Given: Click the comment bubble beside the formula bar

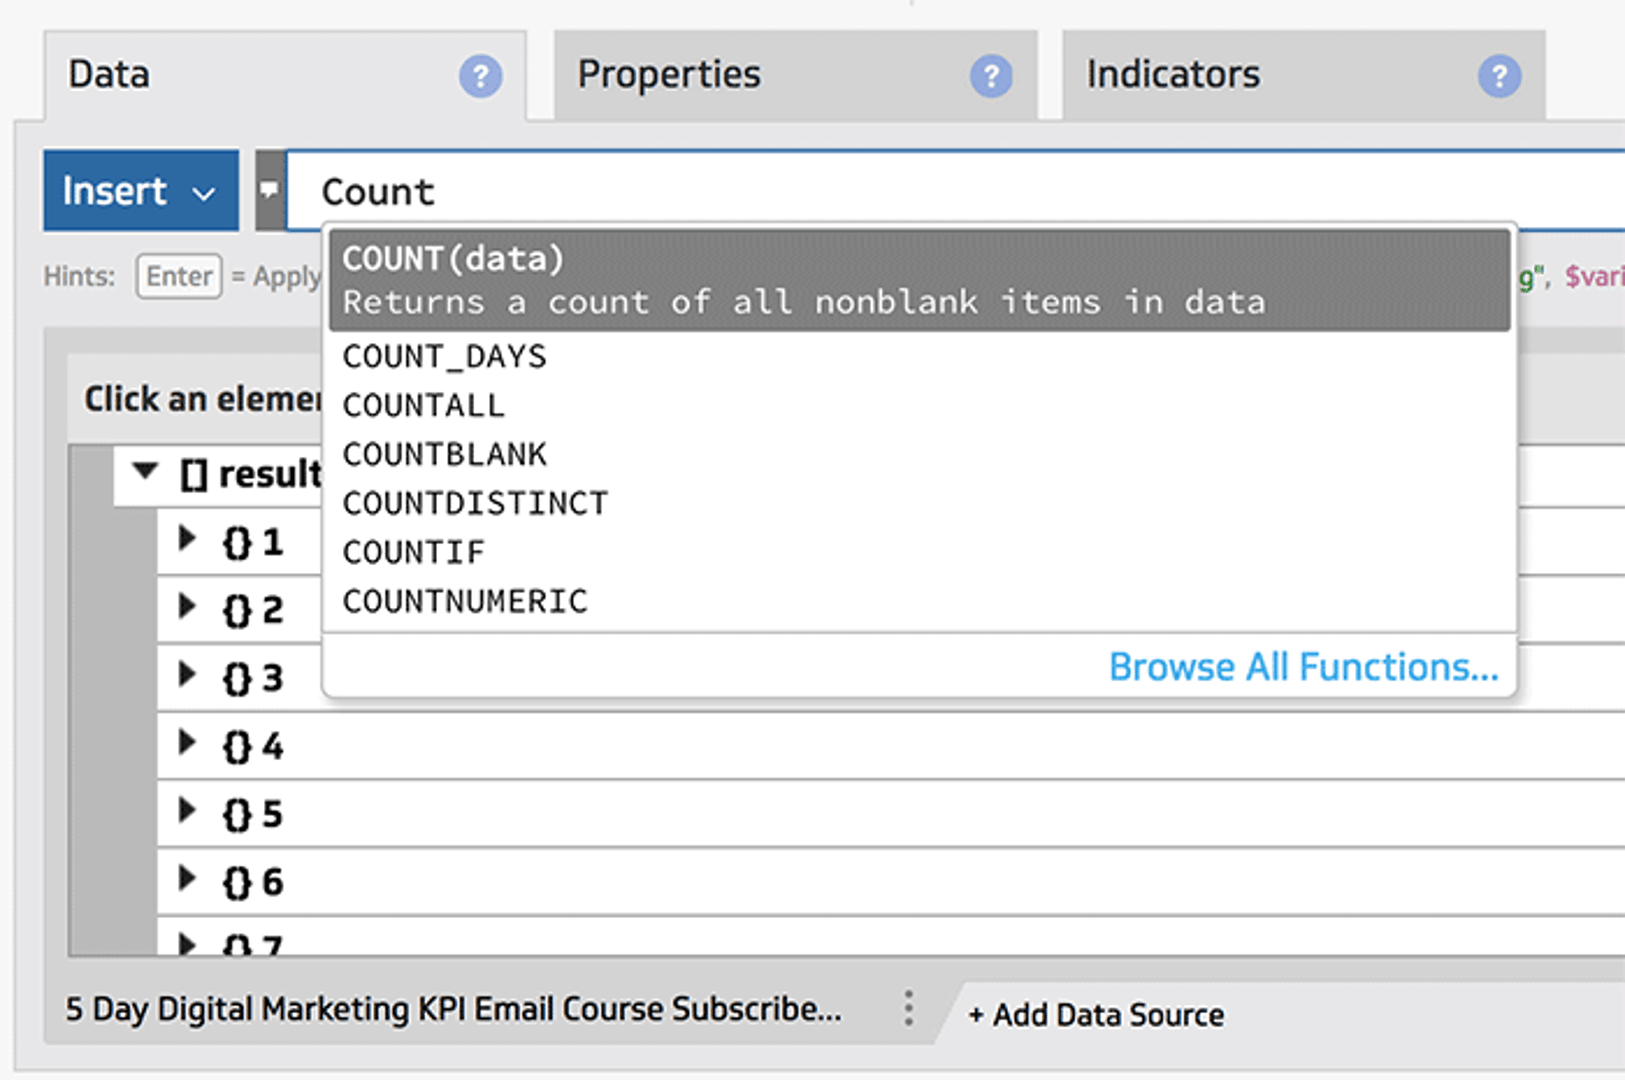Looking at the screenshot, I should (x=268, y=190).
